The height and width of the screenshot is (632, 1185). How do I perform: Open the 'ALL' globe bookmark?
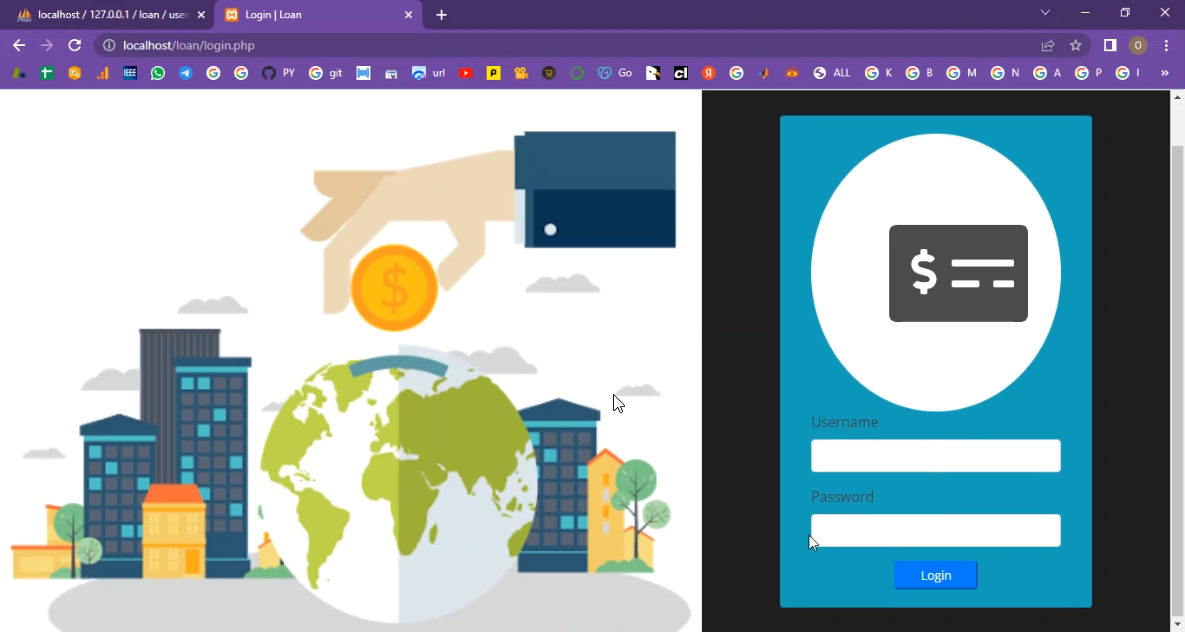[x=831, y=73]
